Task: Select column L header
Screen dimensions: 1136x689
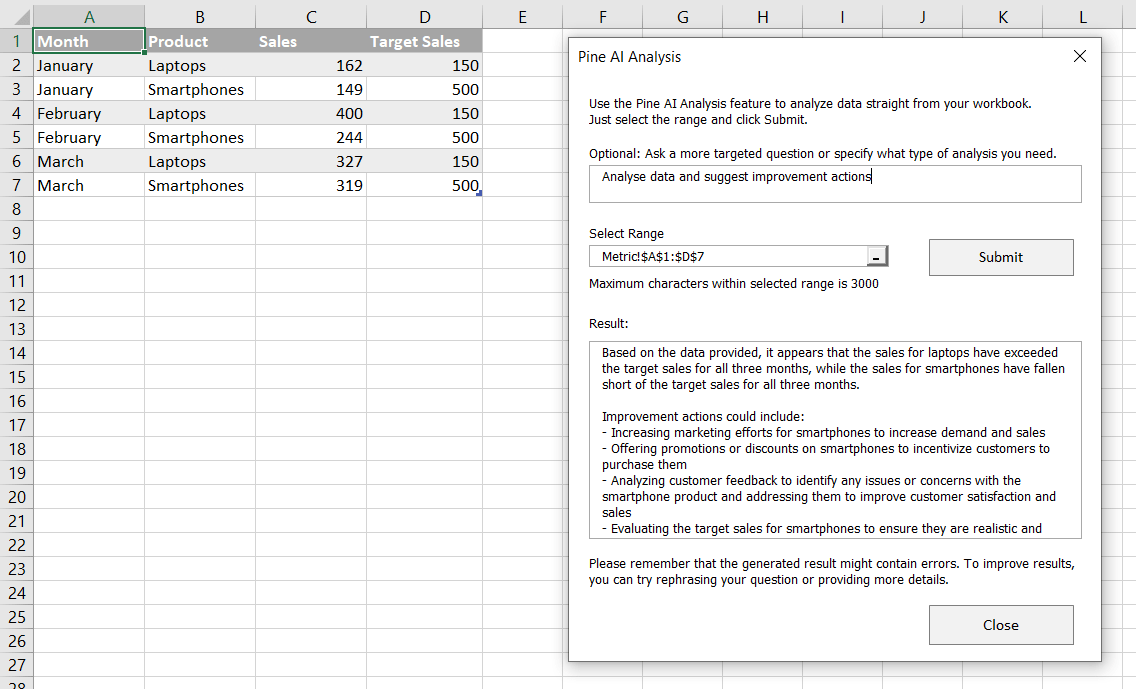Action: (x=1082, y=17)
